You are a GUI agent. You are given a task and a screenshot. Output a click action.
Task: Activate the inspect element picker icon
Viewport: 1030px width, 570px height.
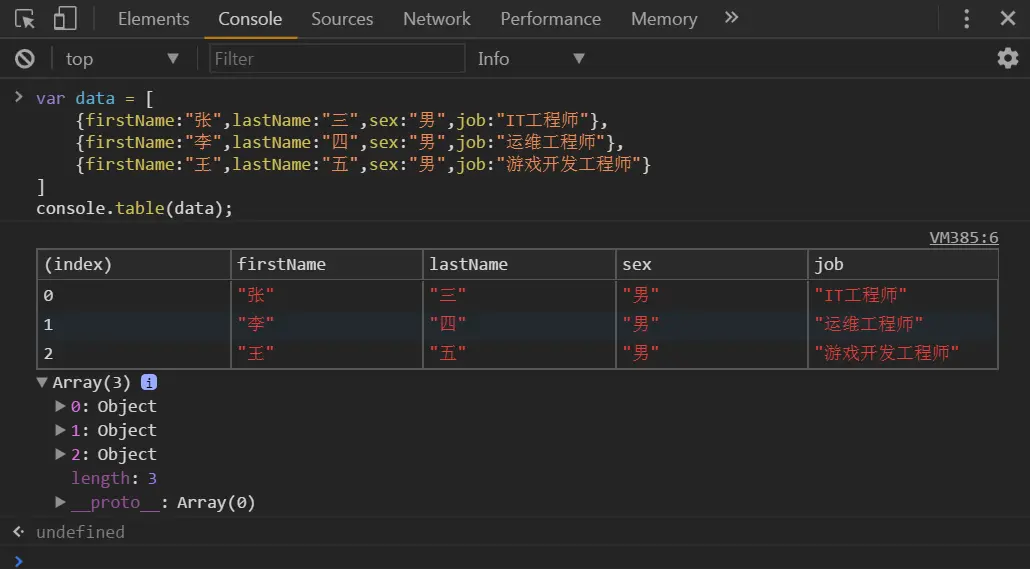[26, 19]
